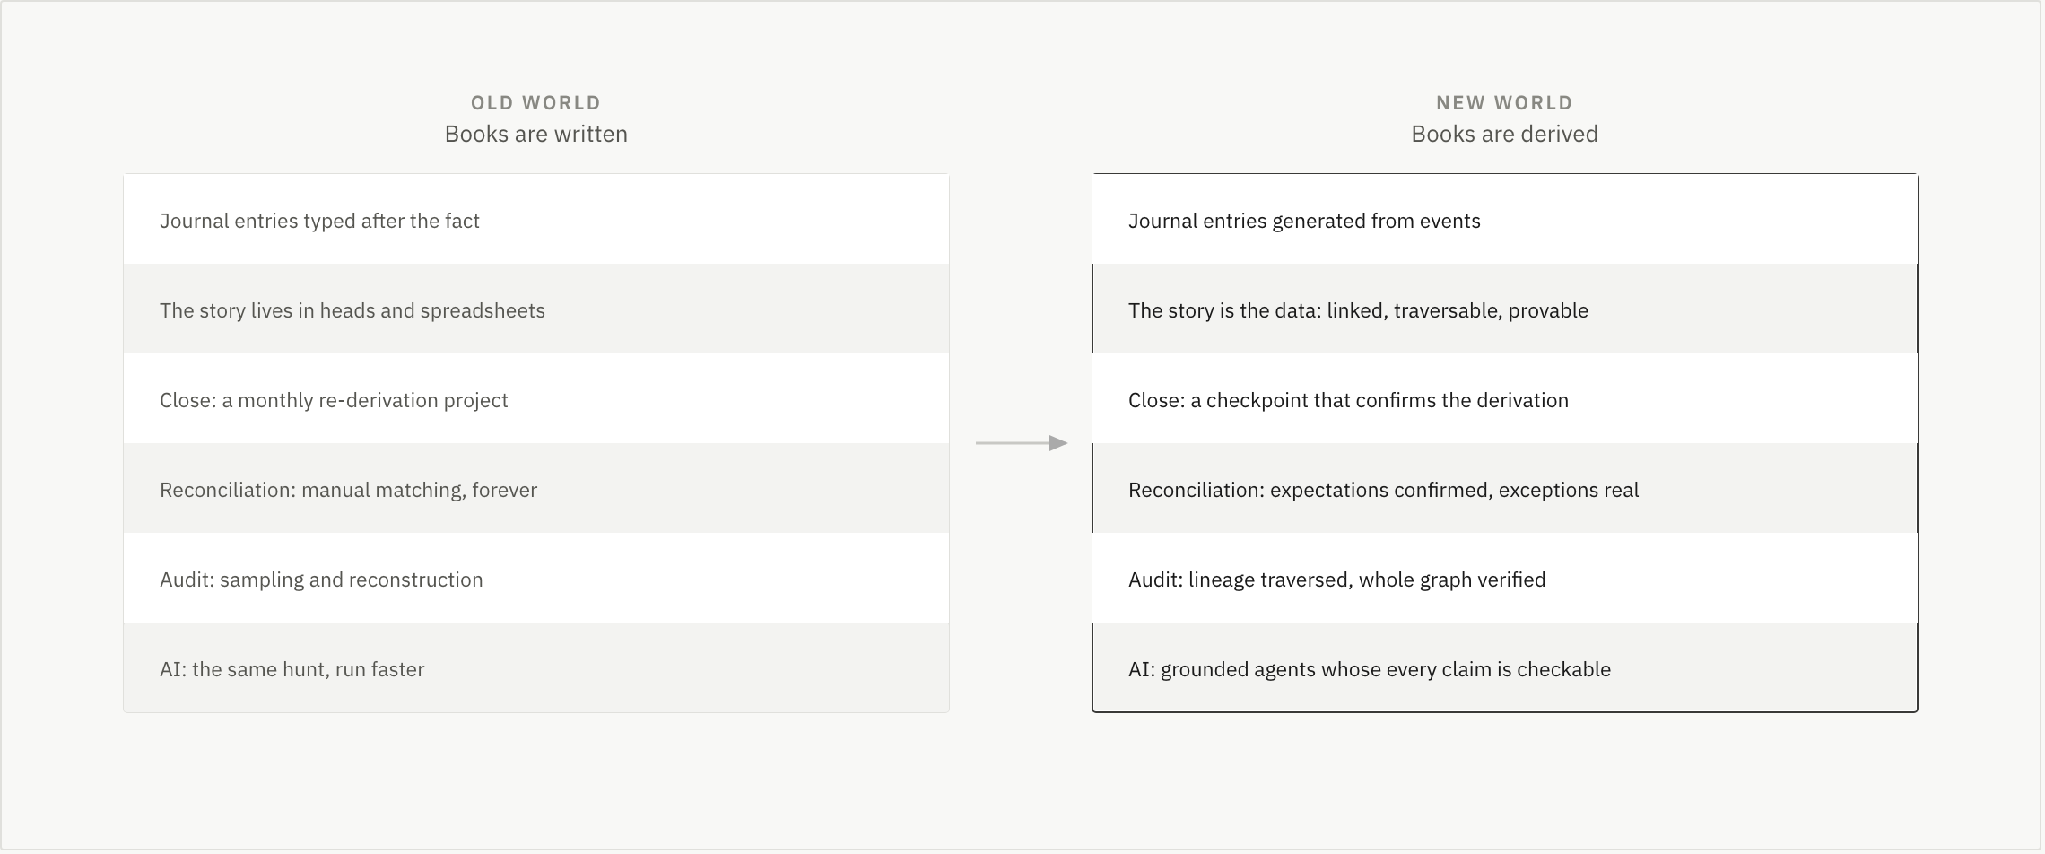The width and height of the screenshot is (2045, 854).
Task: Click the 'Books are derived' subtitle
Action: pos(1505,134)
